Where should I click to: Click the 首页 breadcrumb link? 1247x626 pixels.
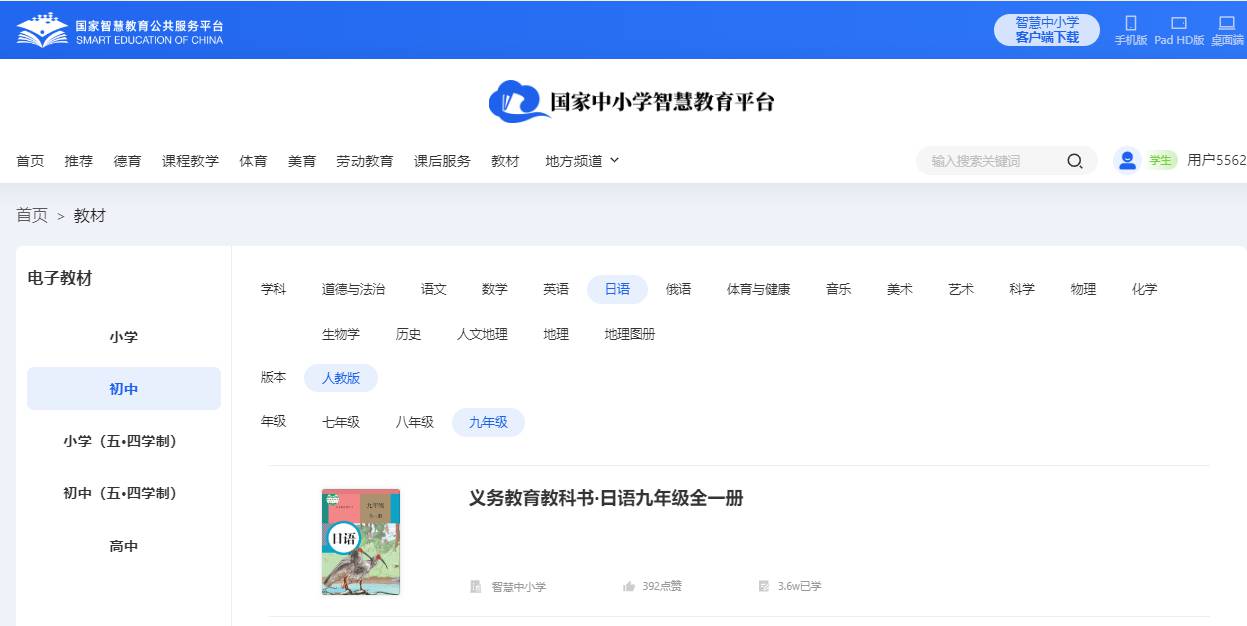point(32,215)
